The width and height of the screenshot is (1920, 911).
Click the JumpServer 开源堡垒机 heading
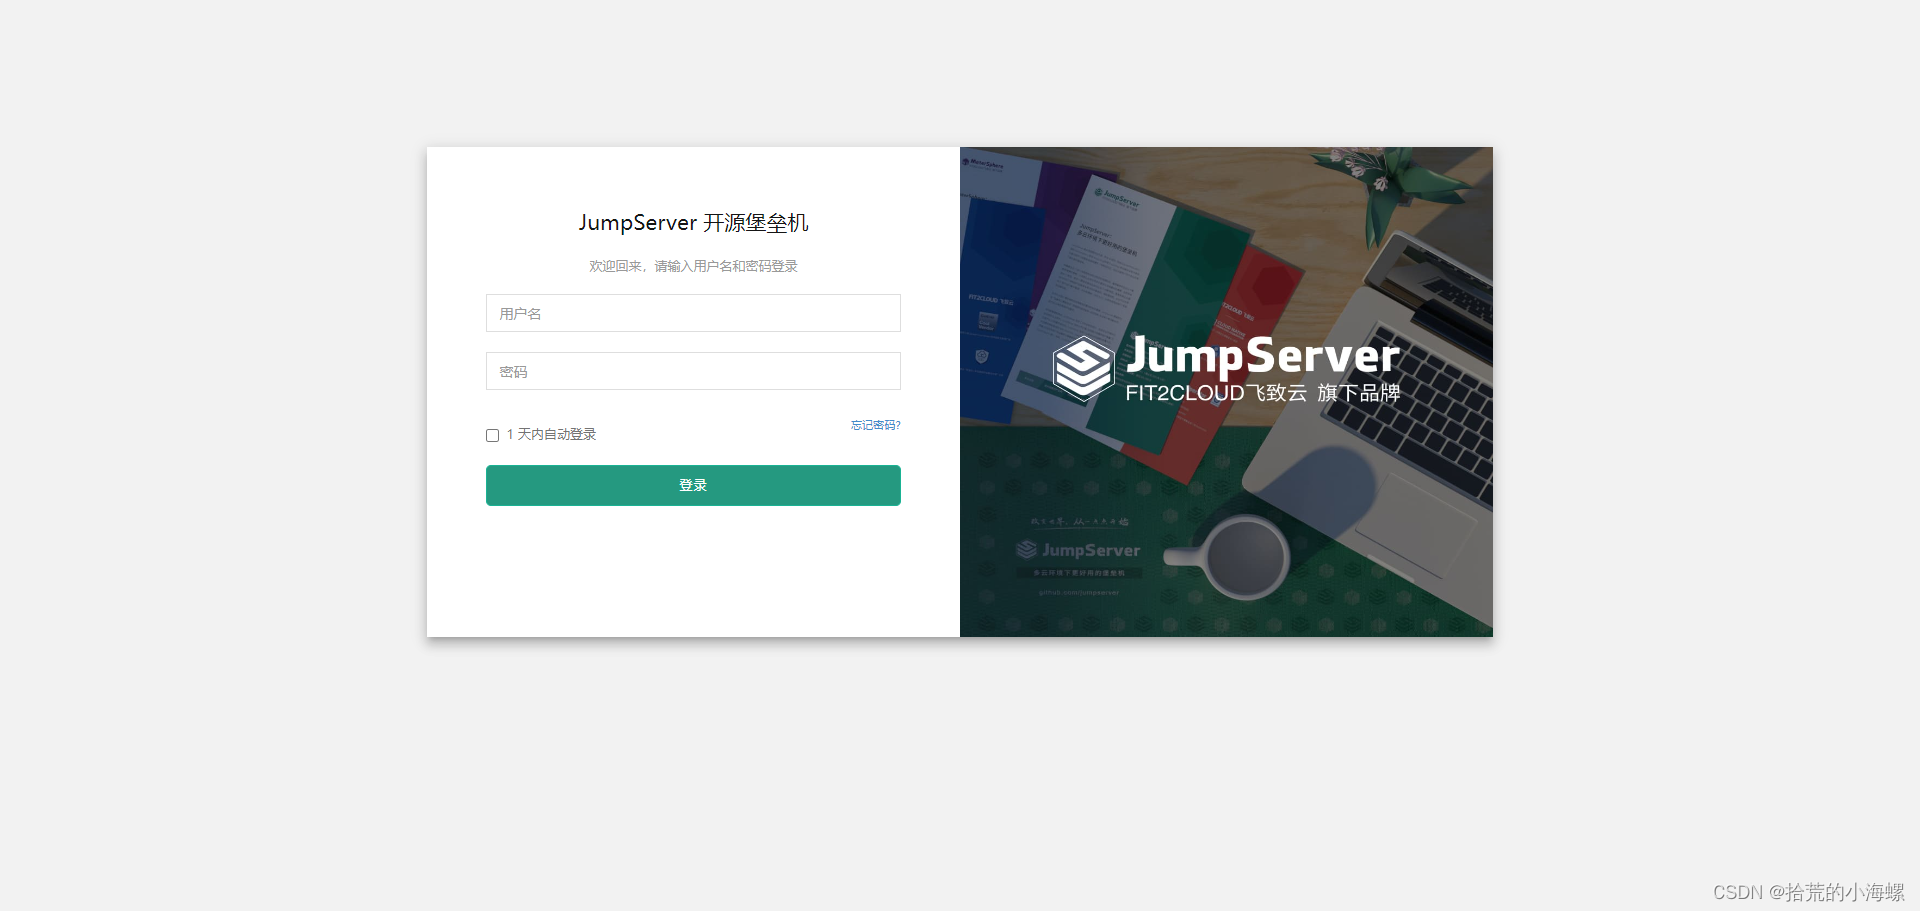tap(693, 222)
